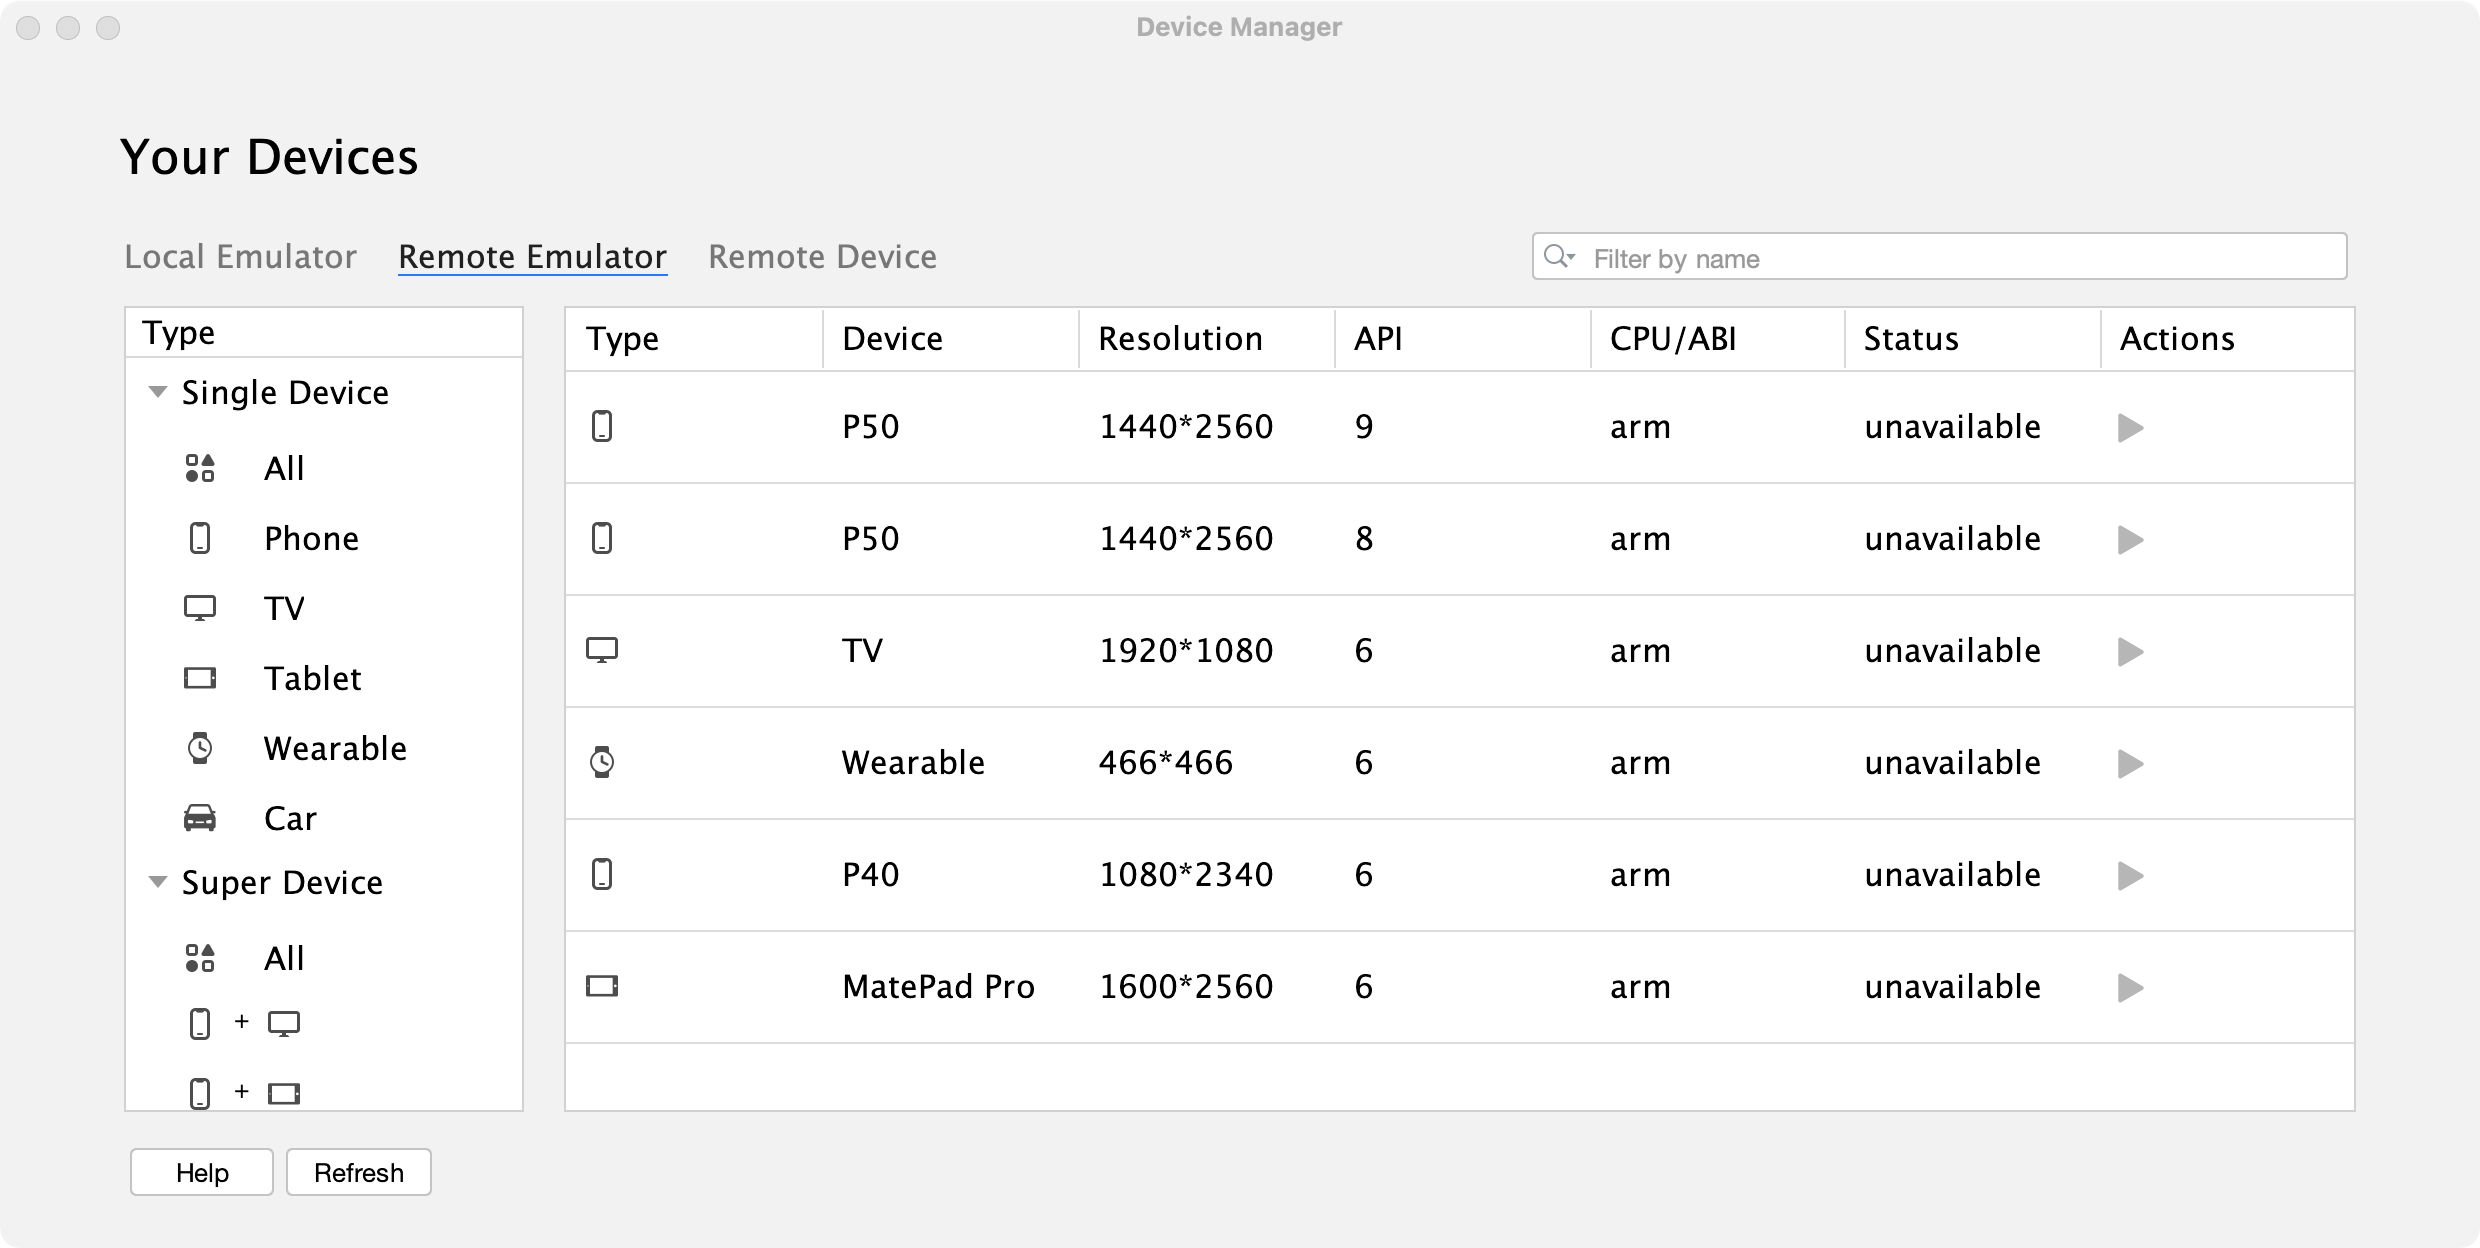Screen dimensions: 2480x1248
Task: Click API value 8 cell
Action: pyautogui.click(x=1364, y=539)
